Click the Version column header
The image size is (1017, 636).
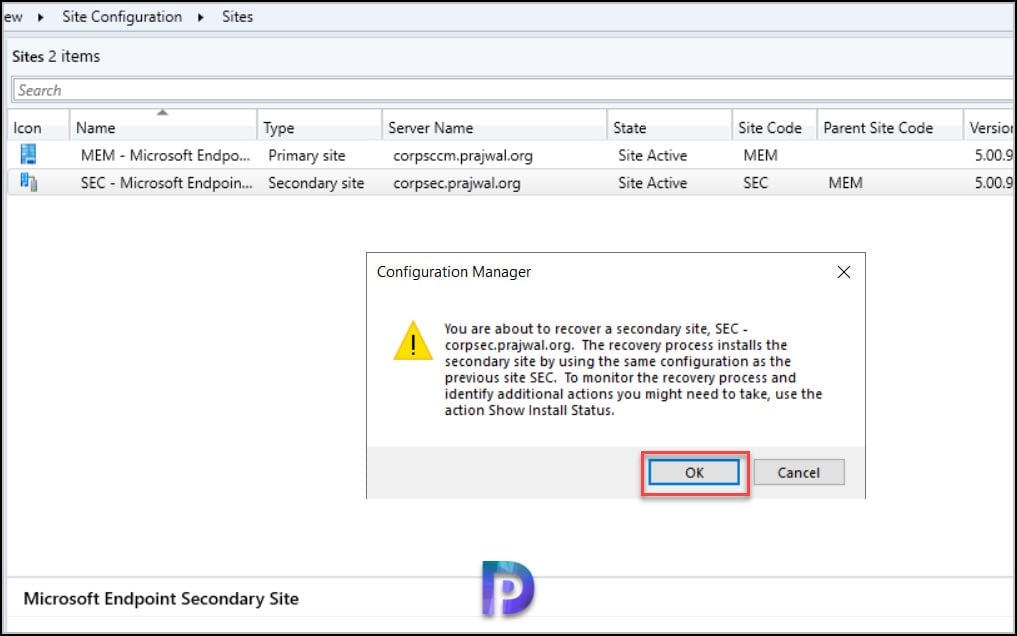pos(989,128)
